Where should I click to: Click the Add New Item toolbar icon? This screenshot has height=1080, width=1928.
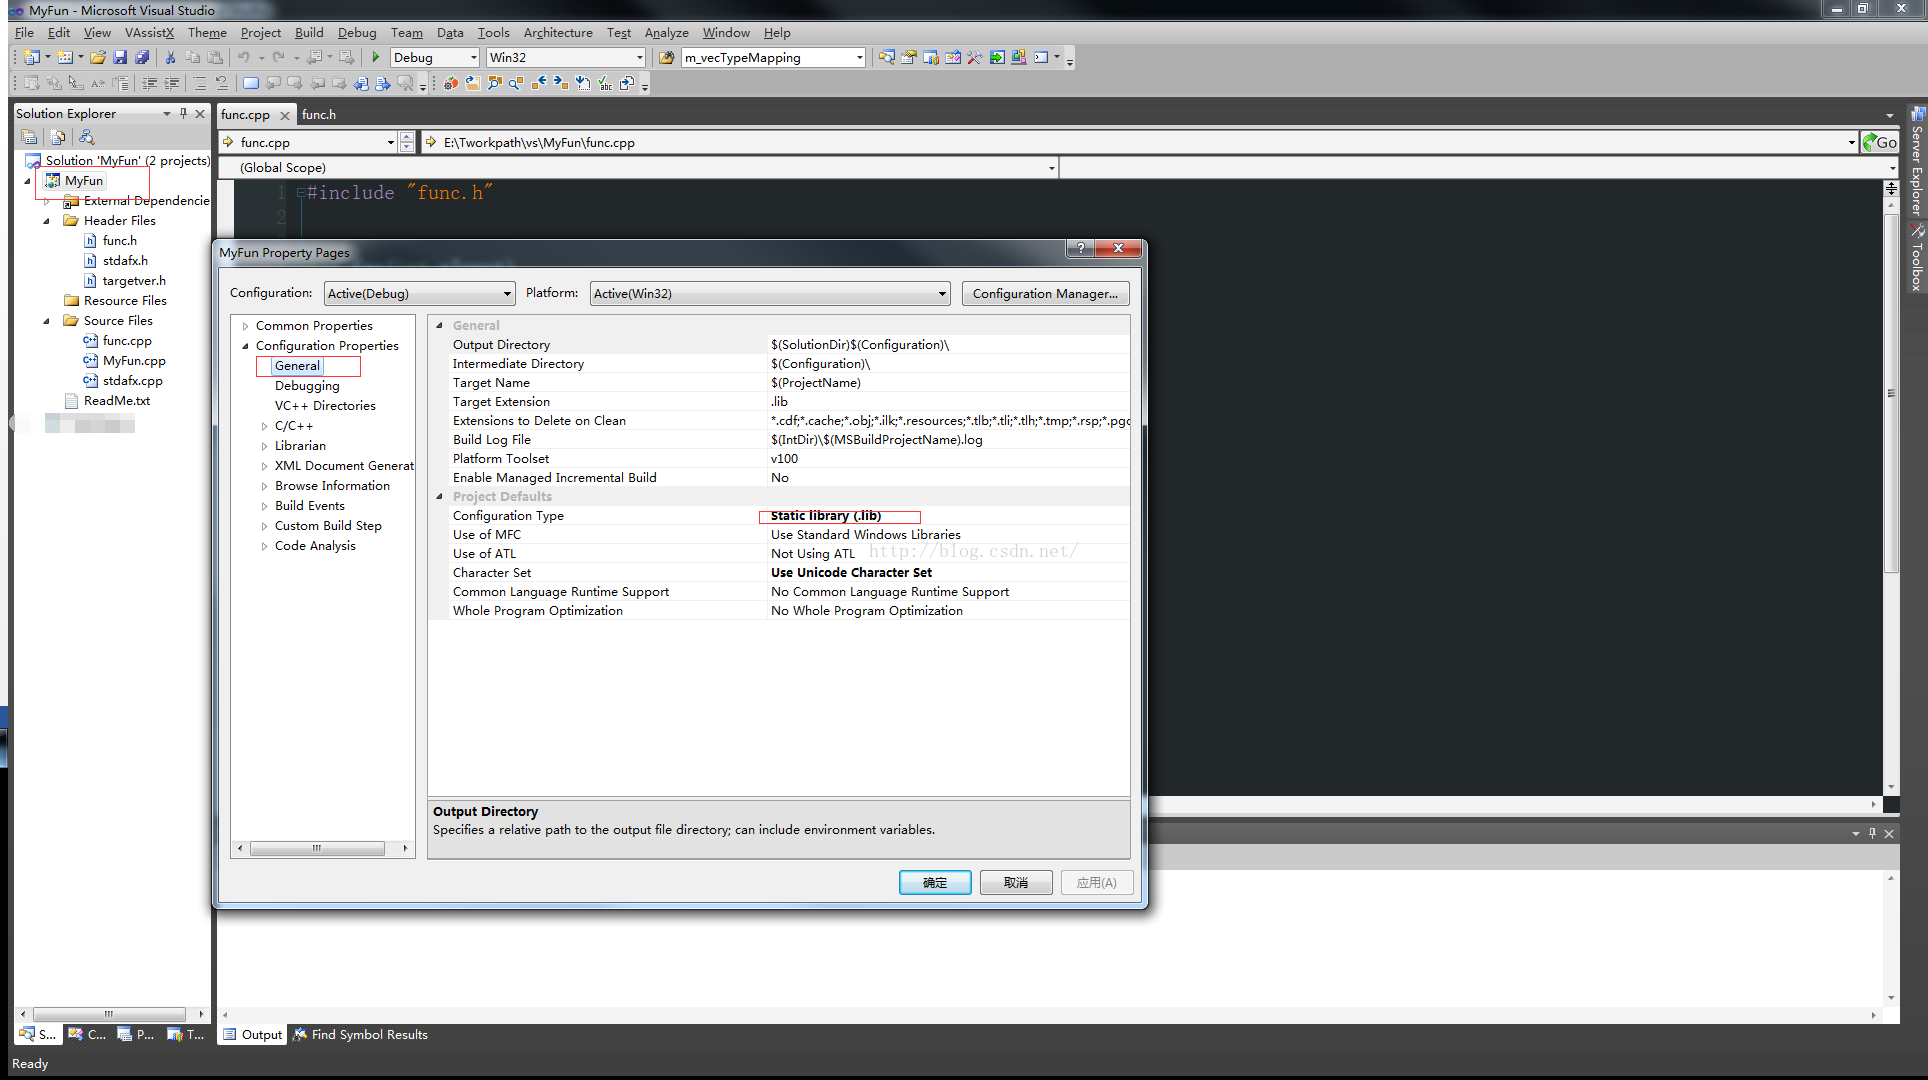(65, 58)
